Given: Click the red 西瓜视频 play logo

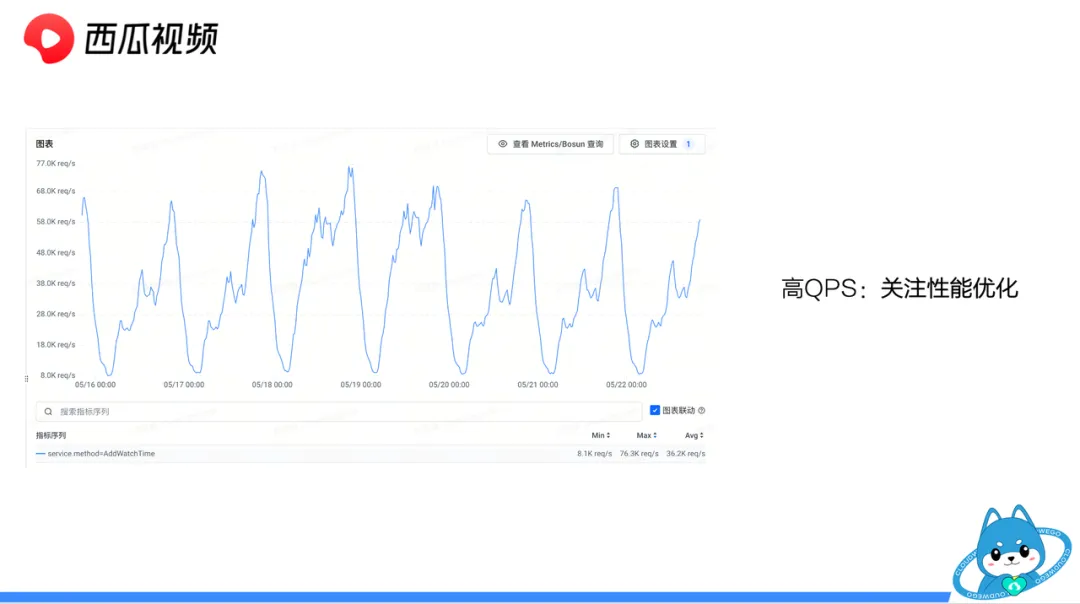Looking at the screenshot, I should [48, 39].
